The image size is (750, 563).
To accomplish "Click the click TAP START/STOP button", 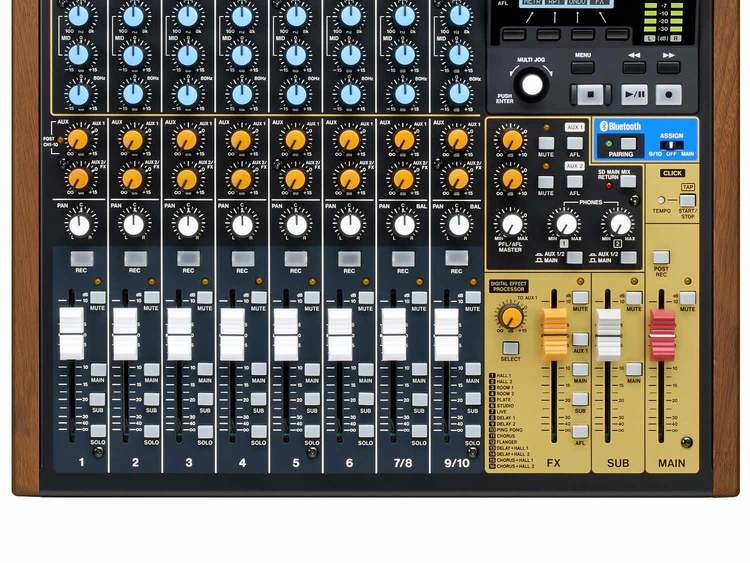I will [x=687, y=200].
